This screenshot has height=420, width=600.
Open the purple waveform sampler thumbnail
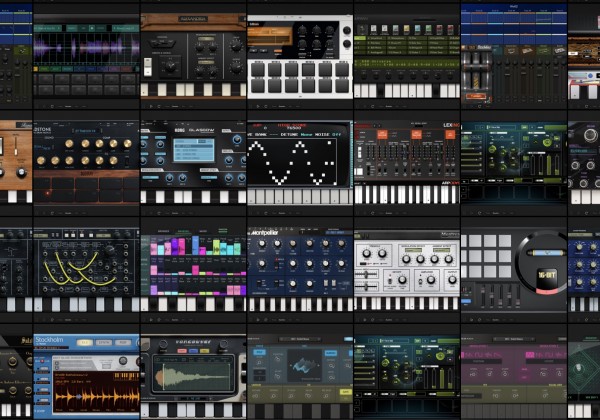coord(86,56)
